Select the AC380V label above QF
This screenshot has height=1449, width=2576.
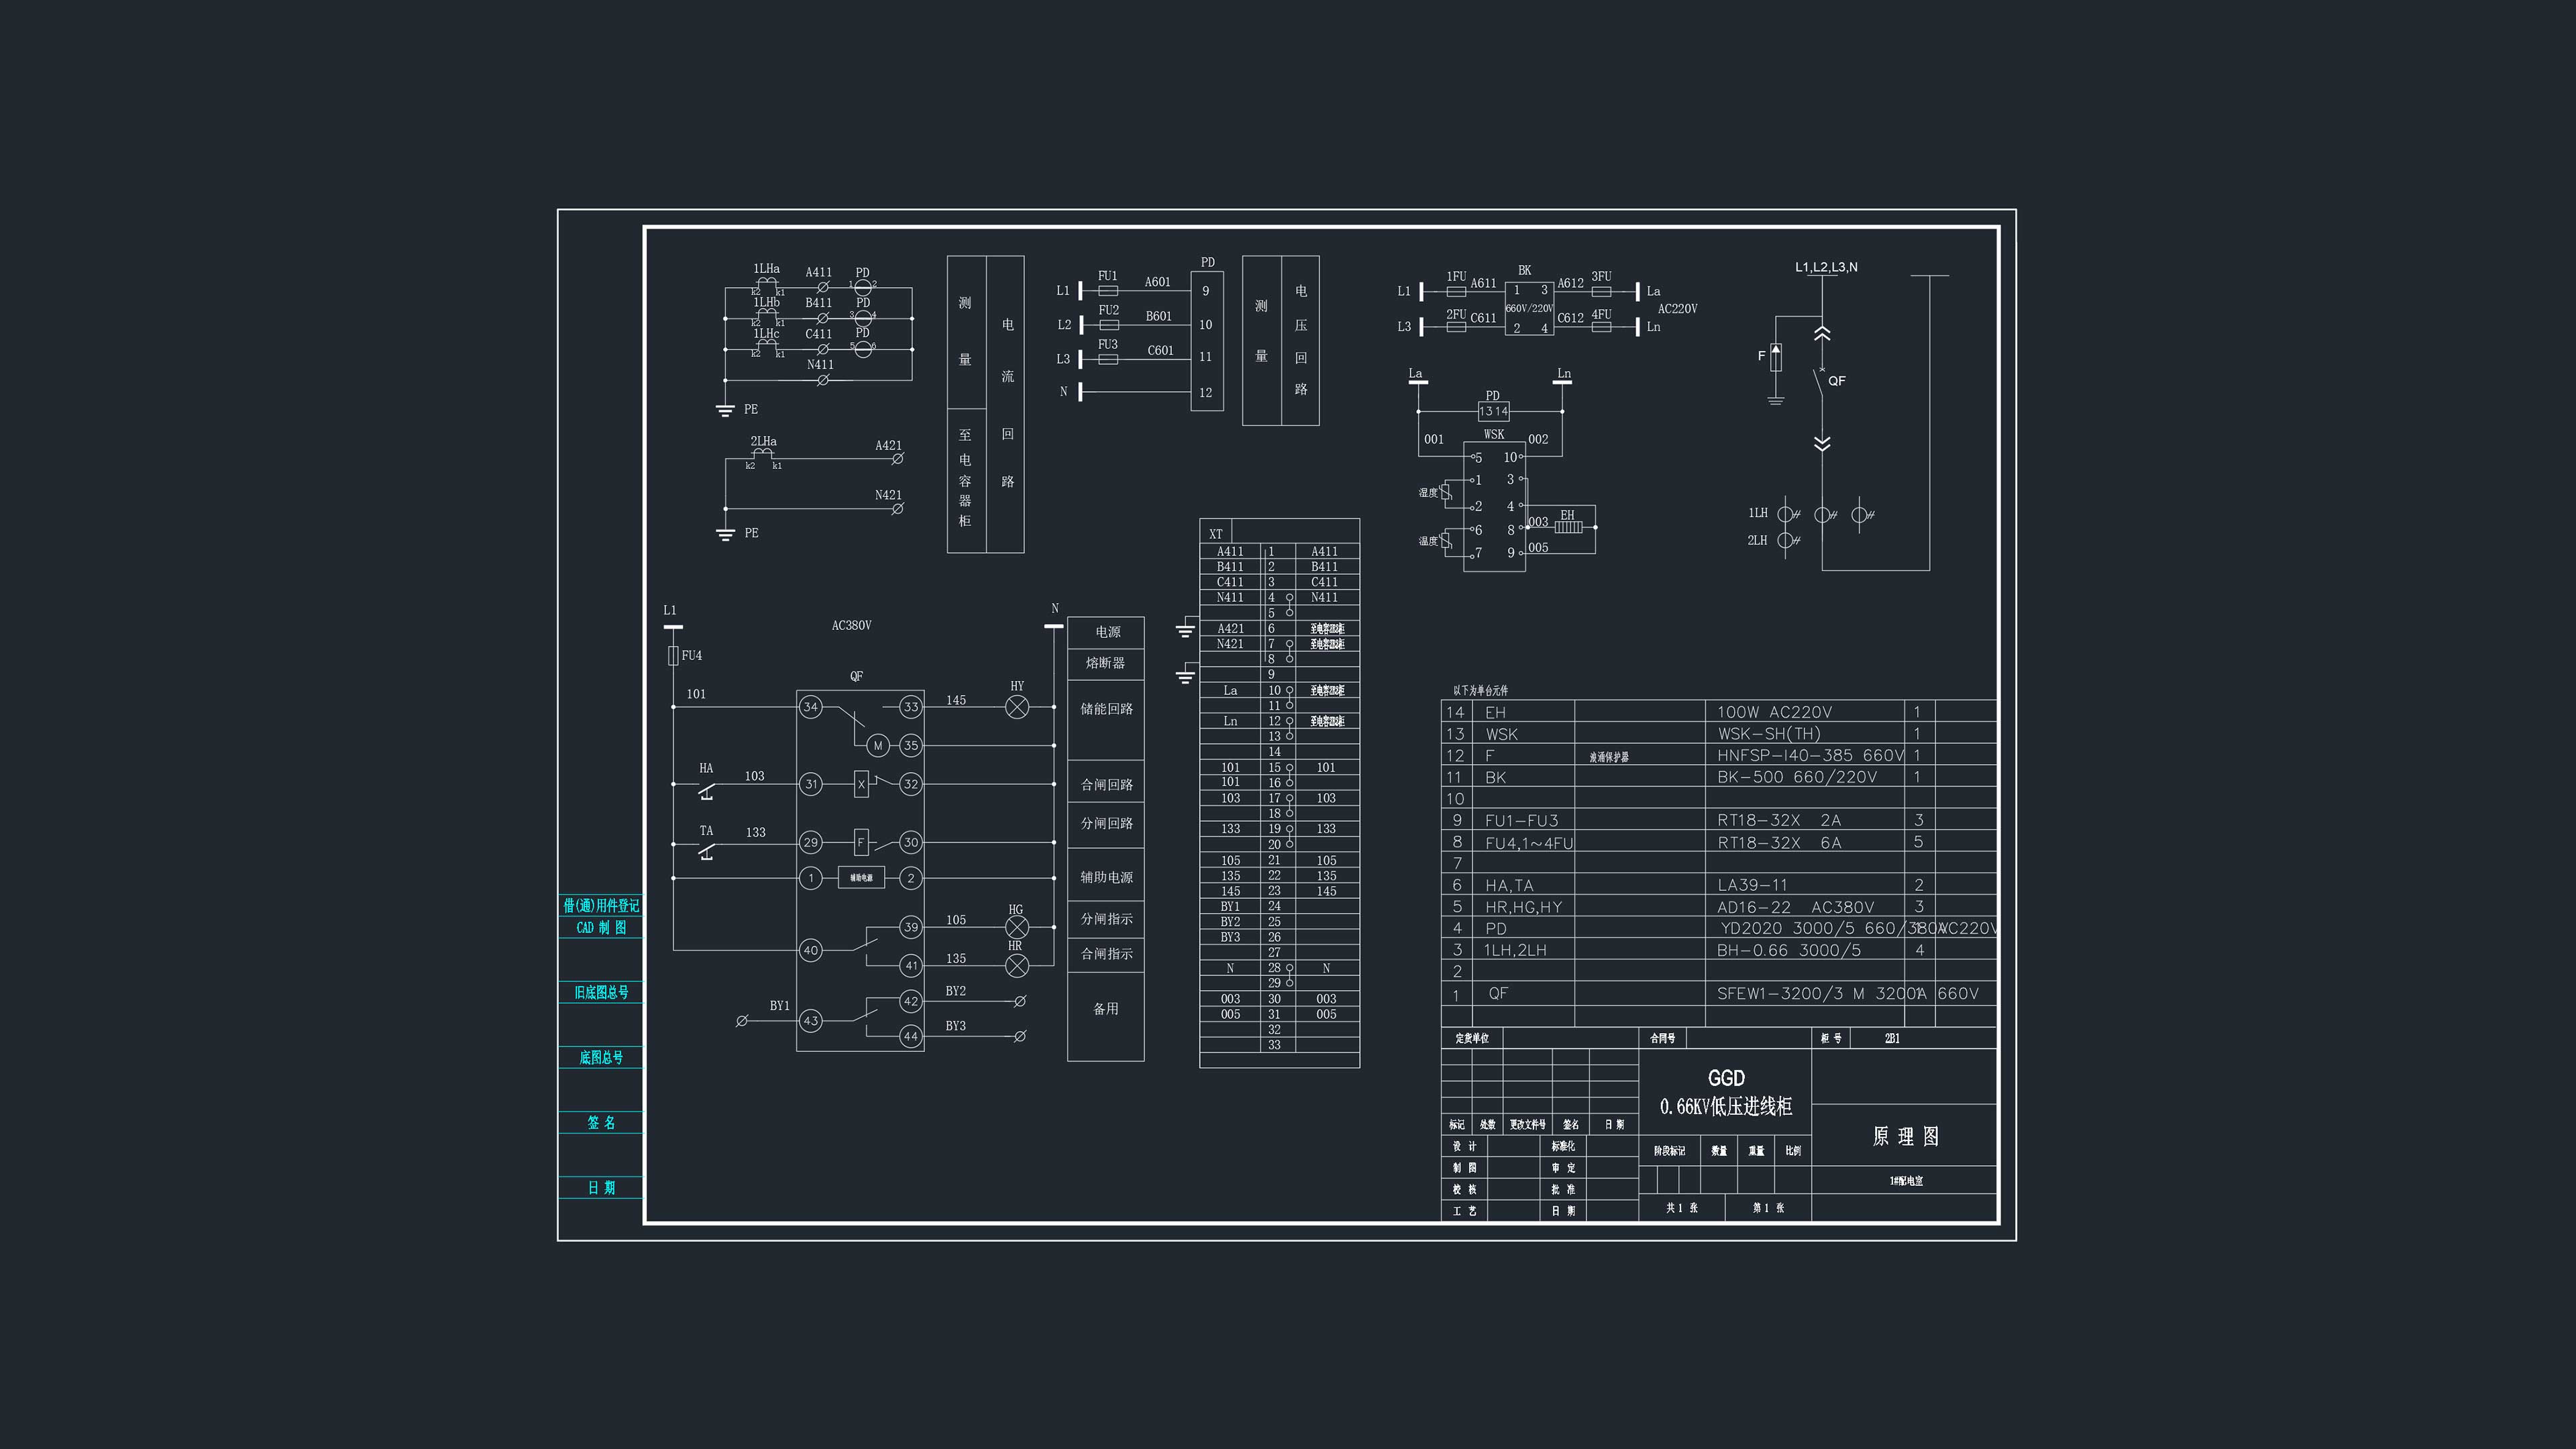[x=852, y=625]
